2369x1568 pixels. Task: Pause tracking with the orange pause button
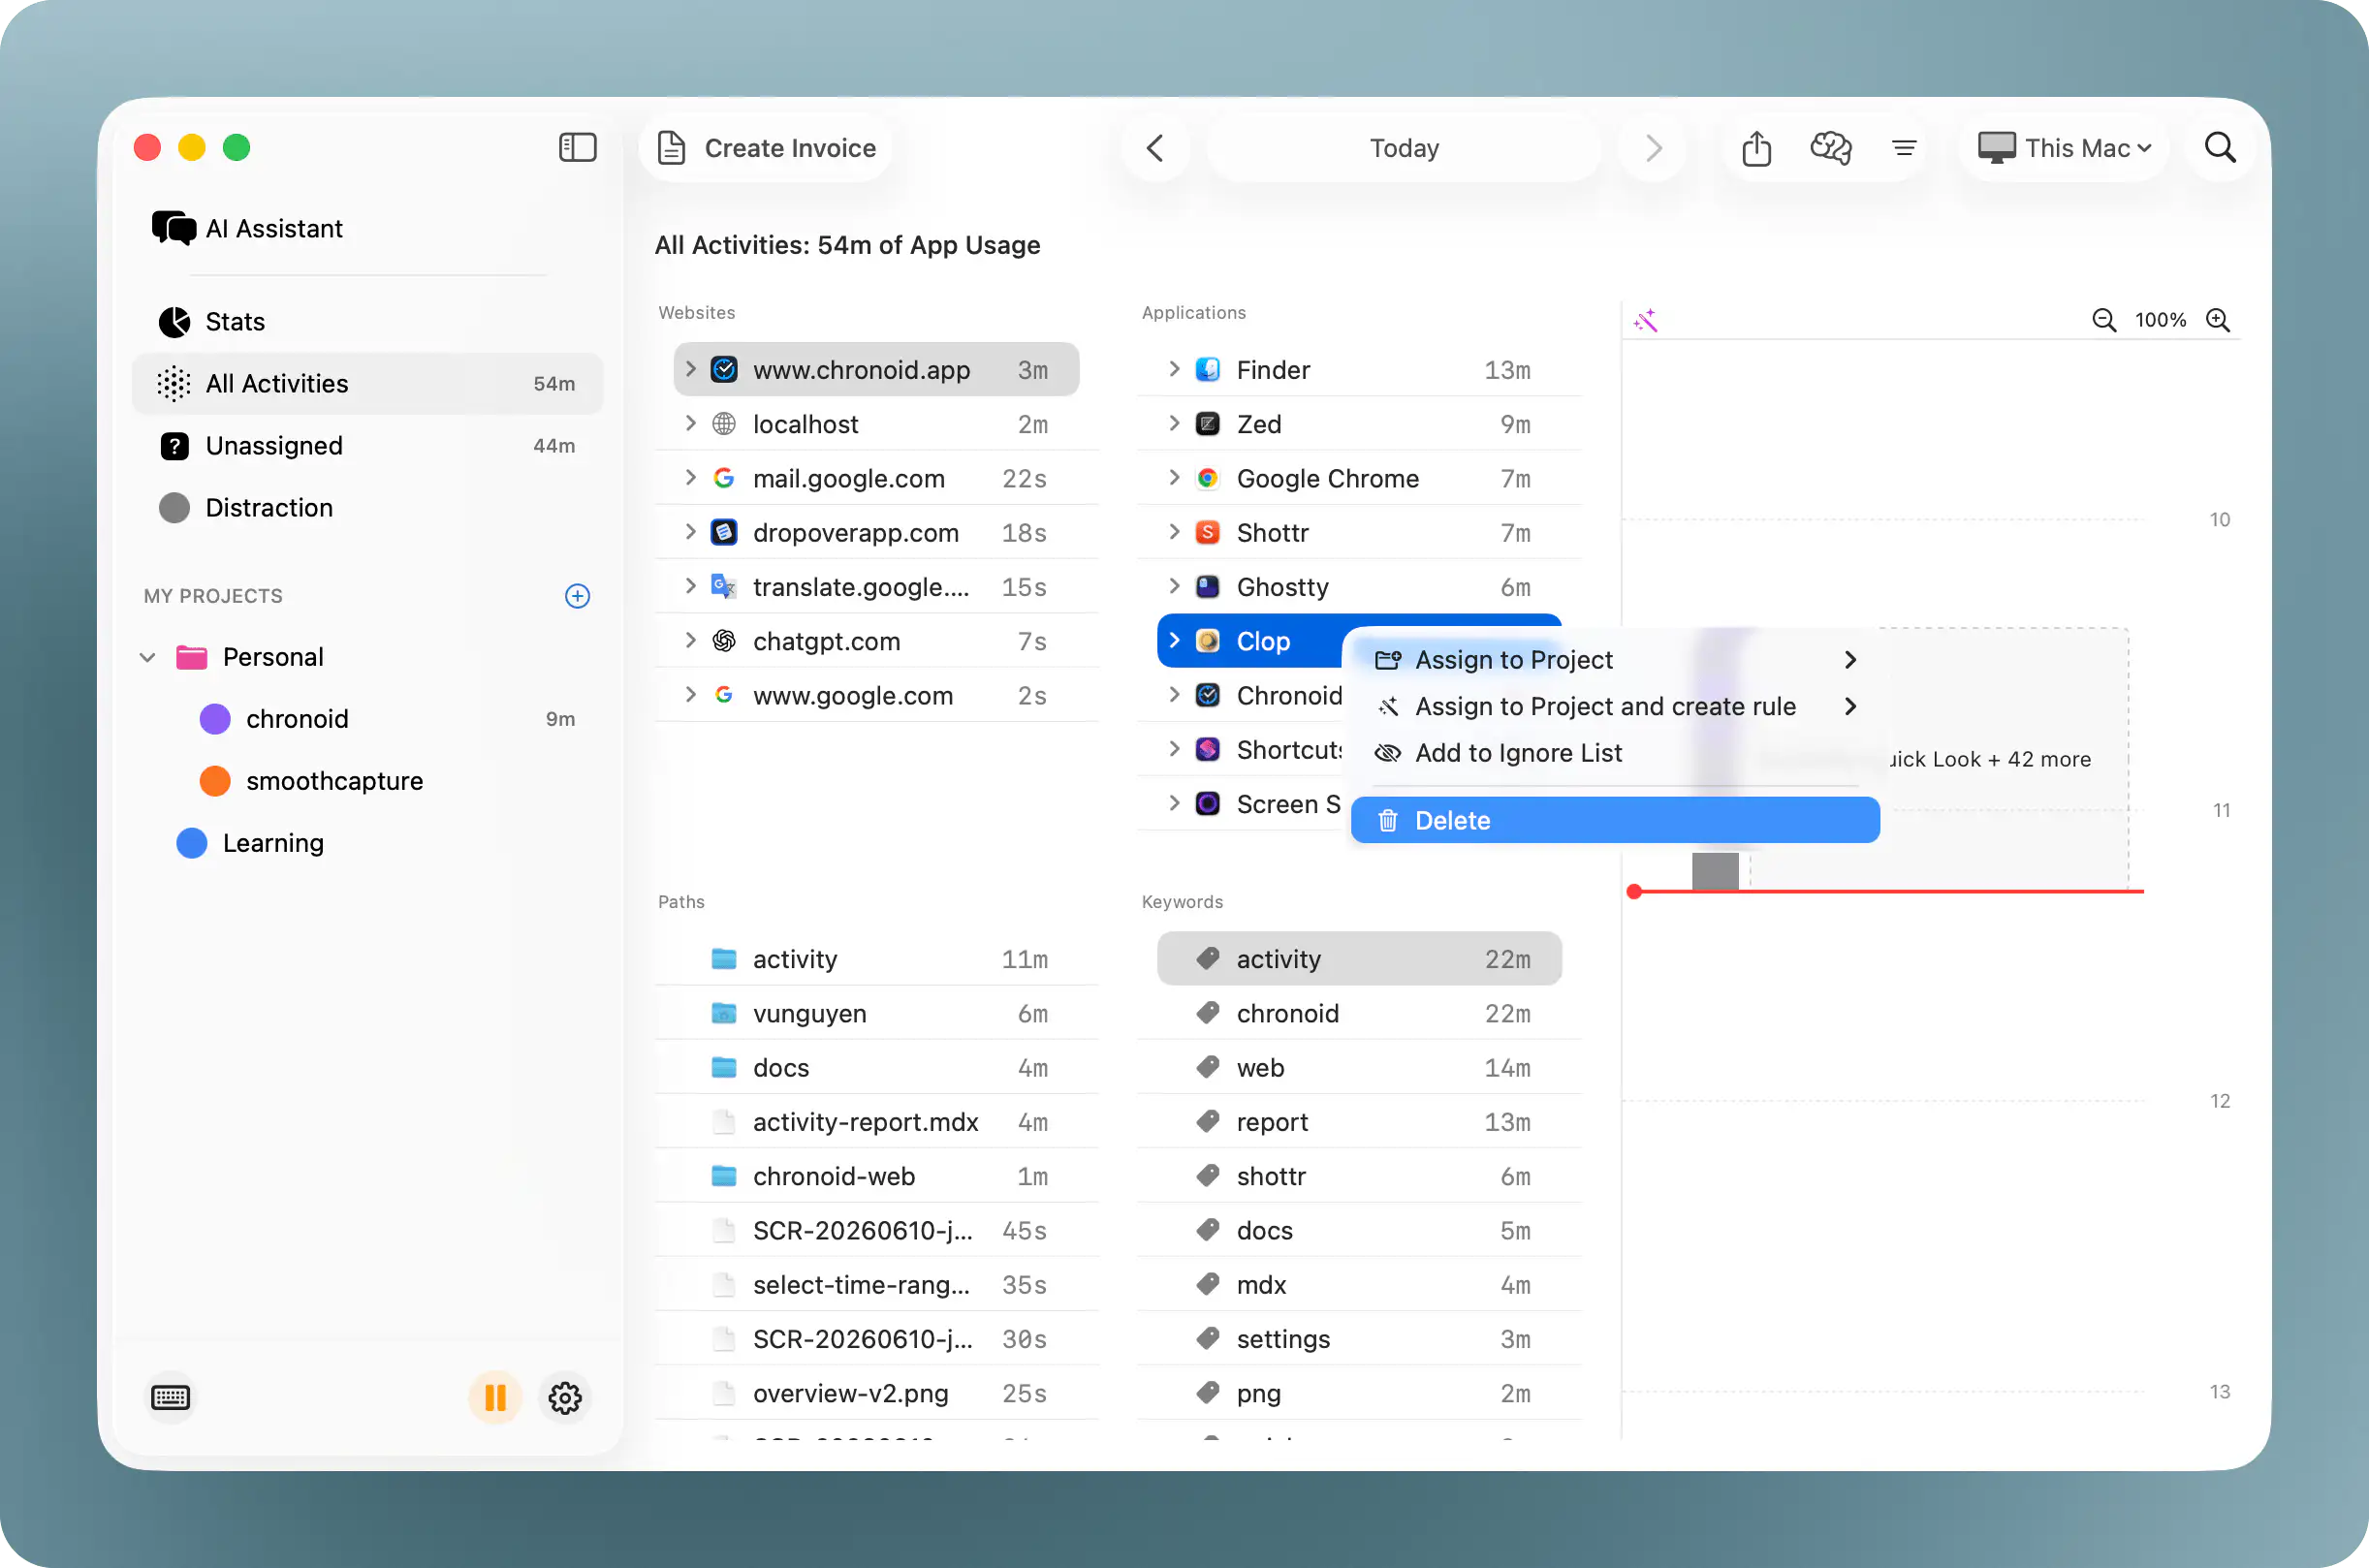click(495, 1398)
